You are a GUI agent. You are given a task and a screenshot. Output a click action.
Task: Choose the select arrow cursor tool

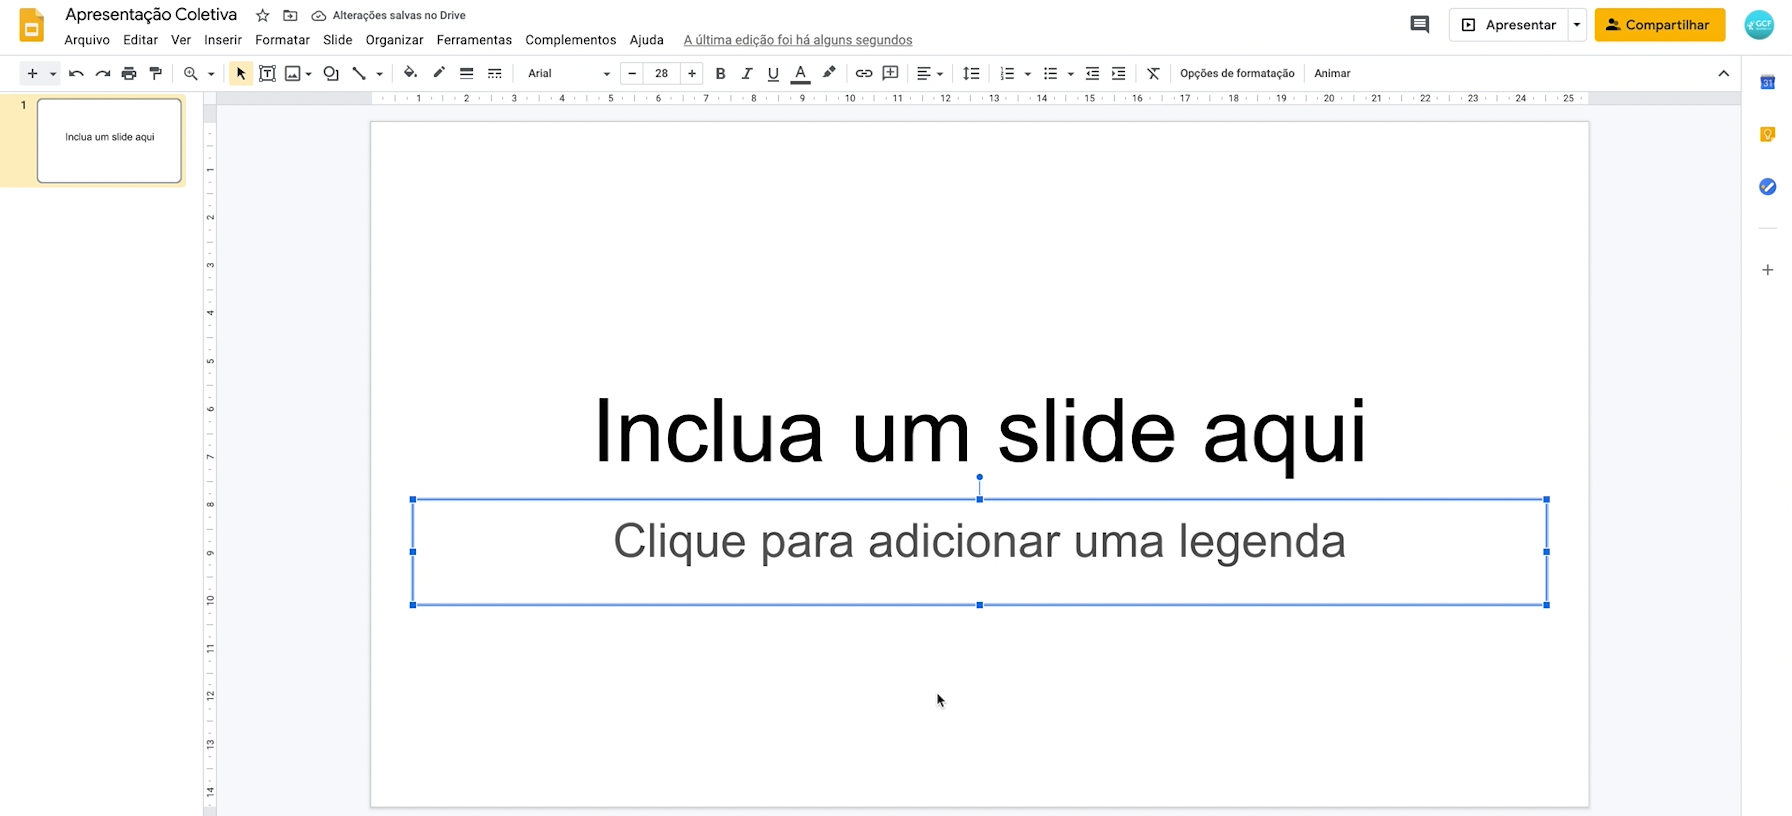(241, 73)
